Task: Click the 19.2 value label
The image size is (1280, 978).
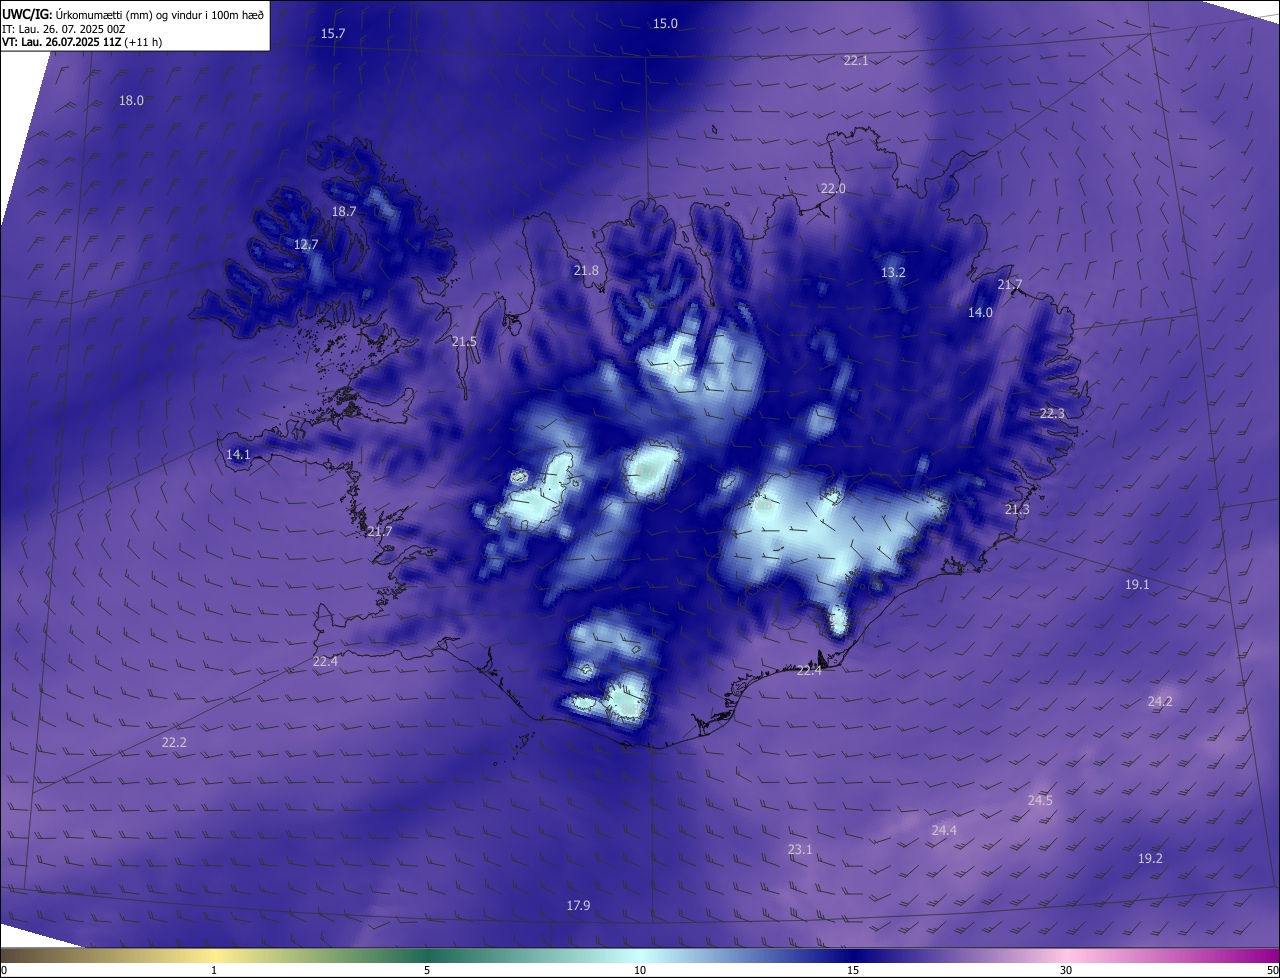Action: coord(1150,859)
